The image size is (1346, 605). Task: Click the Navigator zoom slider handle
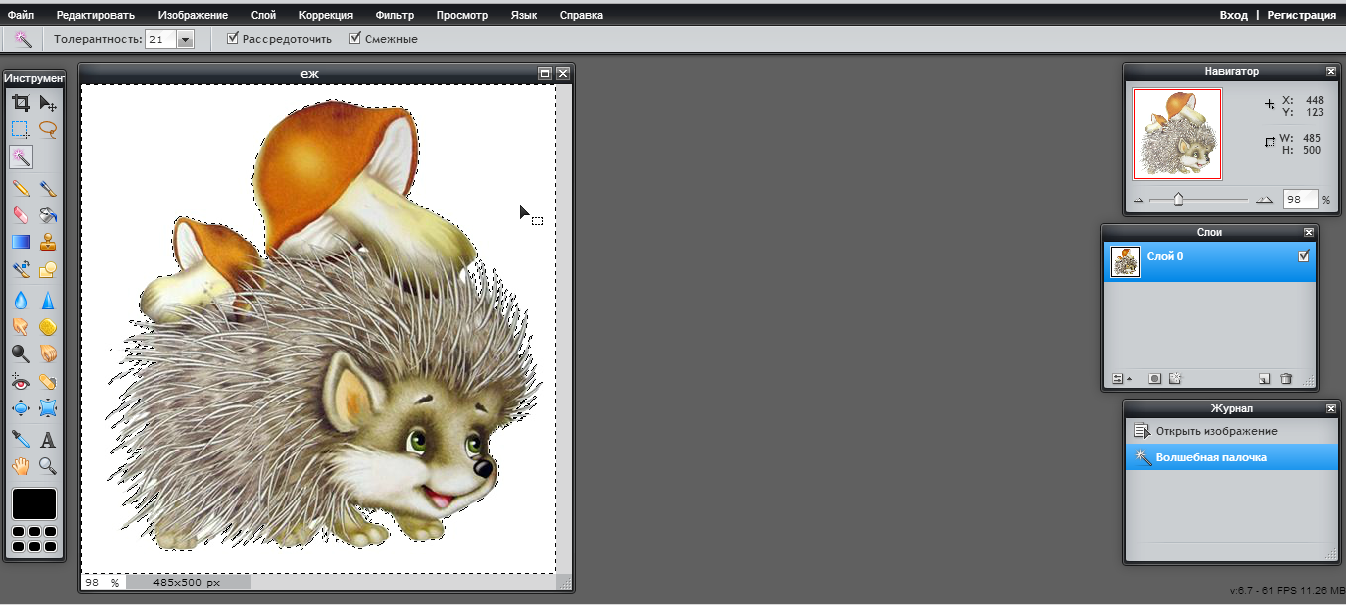1178,199
